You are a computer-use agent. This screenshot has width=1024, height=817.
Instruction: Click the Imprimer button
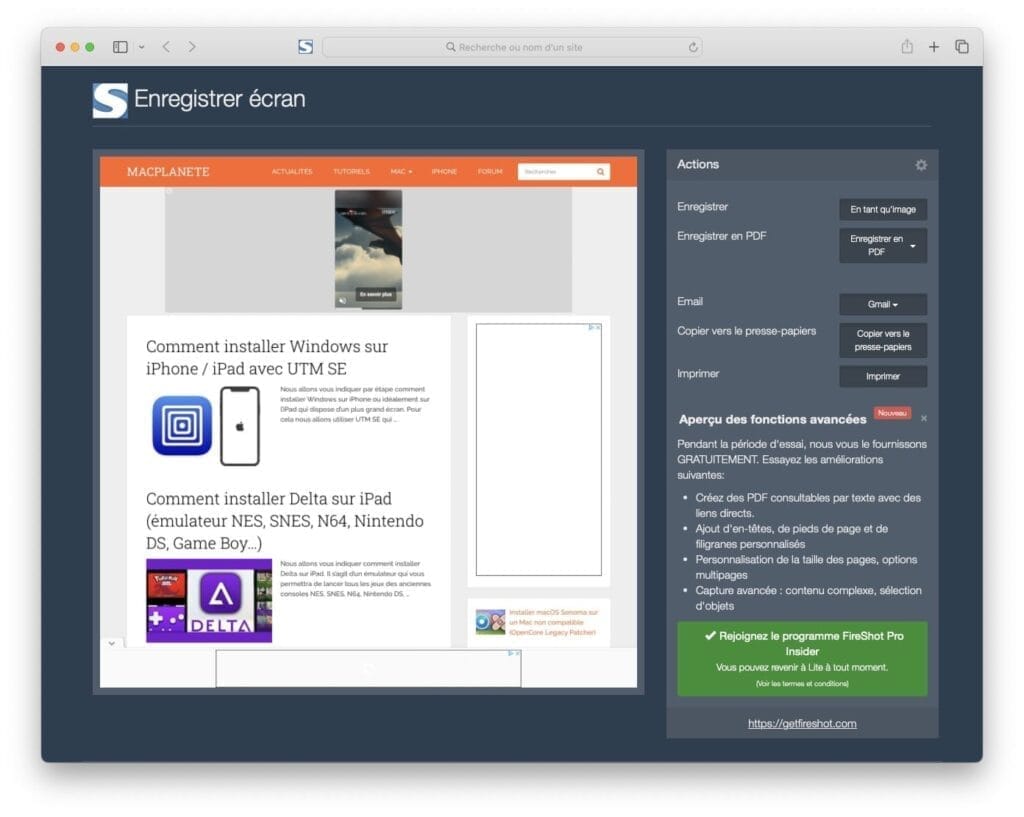tap(883, 377)
